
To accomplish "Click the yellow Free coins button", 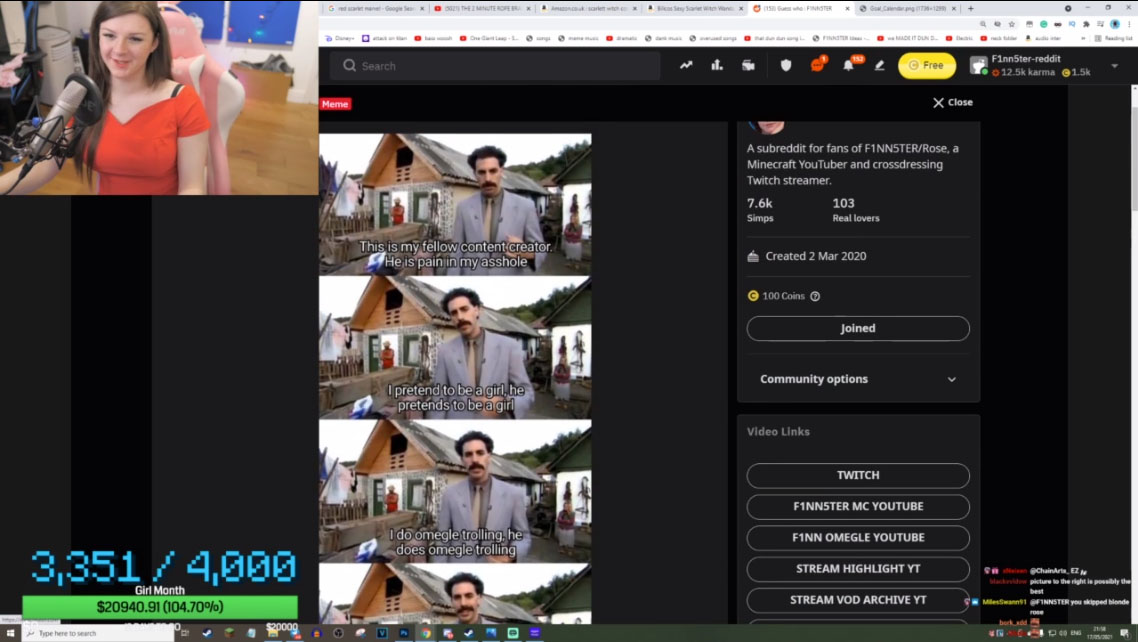I will click(927, 65).
